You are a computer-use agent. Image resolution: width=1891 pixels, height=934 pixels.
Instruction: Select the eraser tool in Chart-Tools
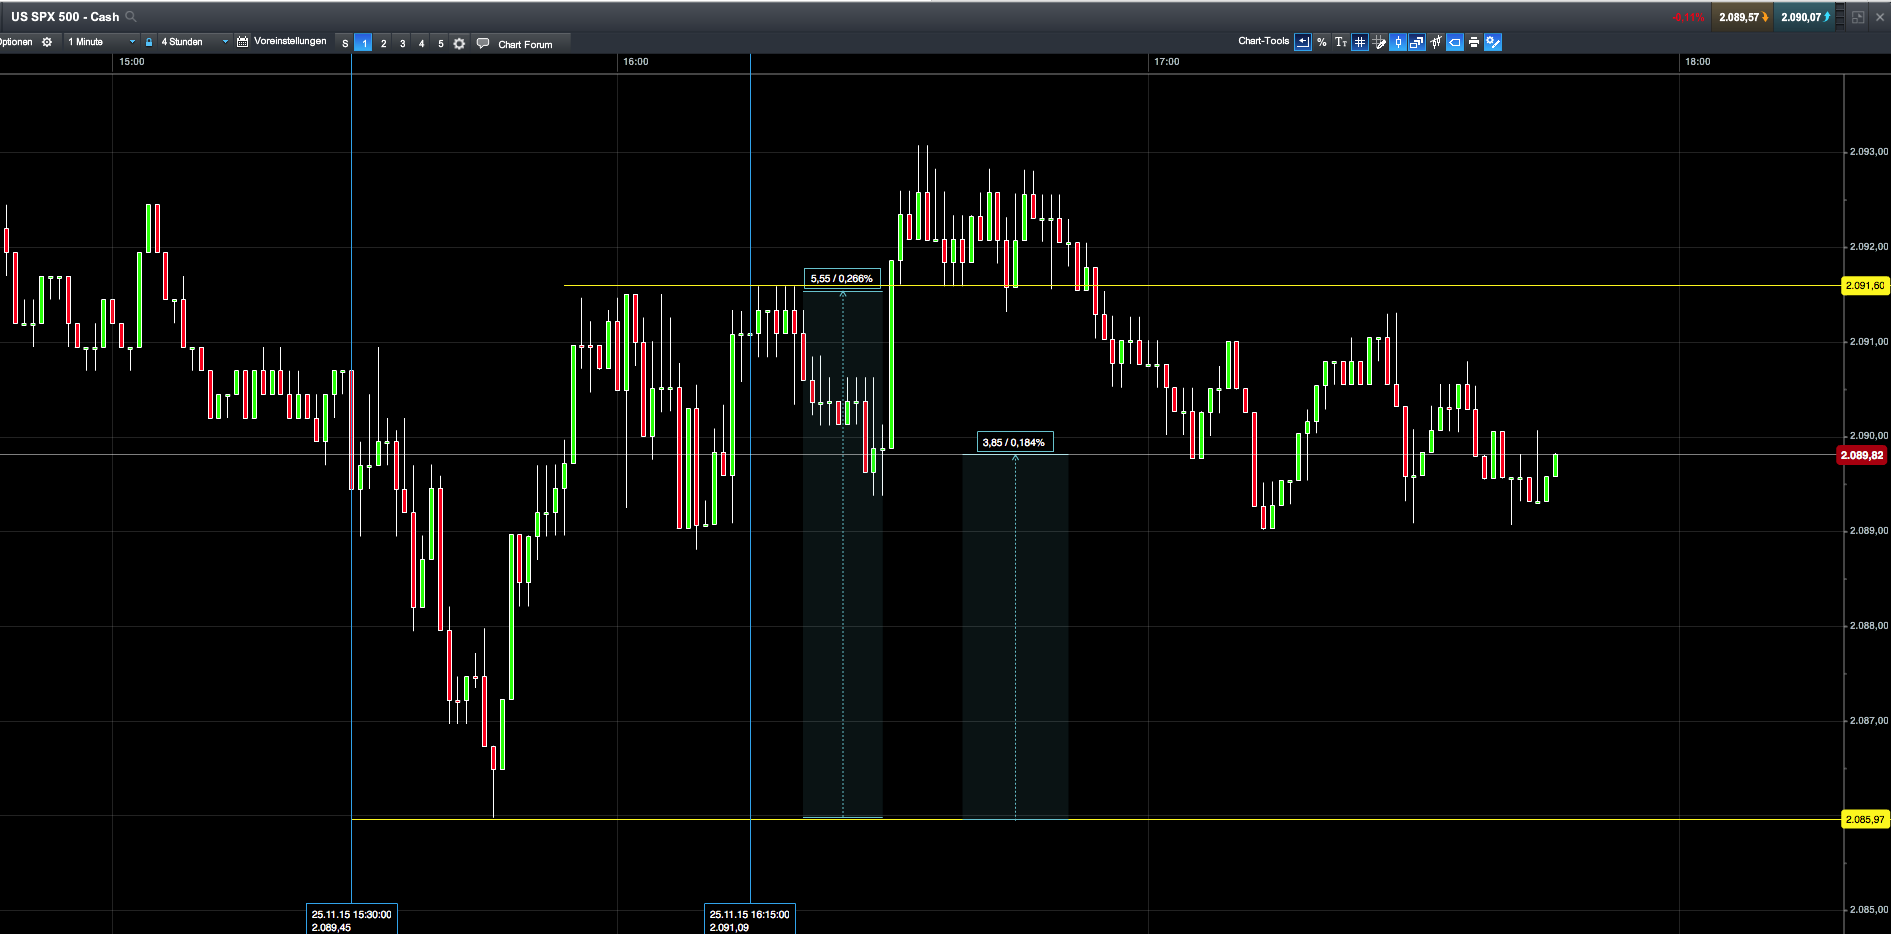click(x=1455, y=42)
